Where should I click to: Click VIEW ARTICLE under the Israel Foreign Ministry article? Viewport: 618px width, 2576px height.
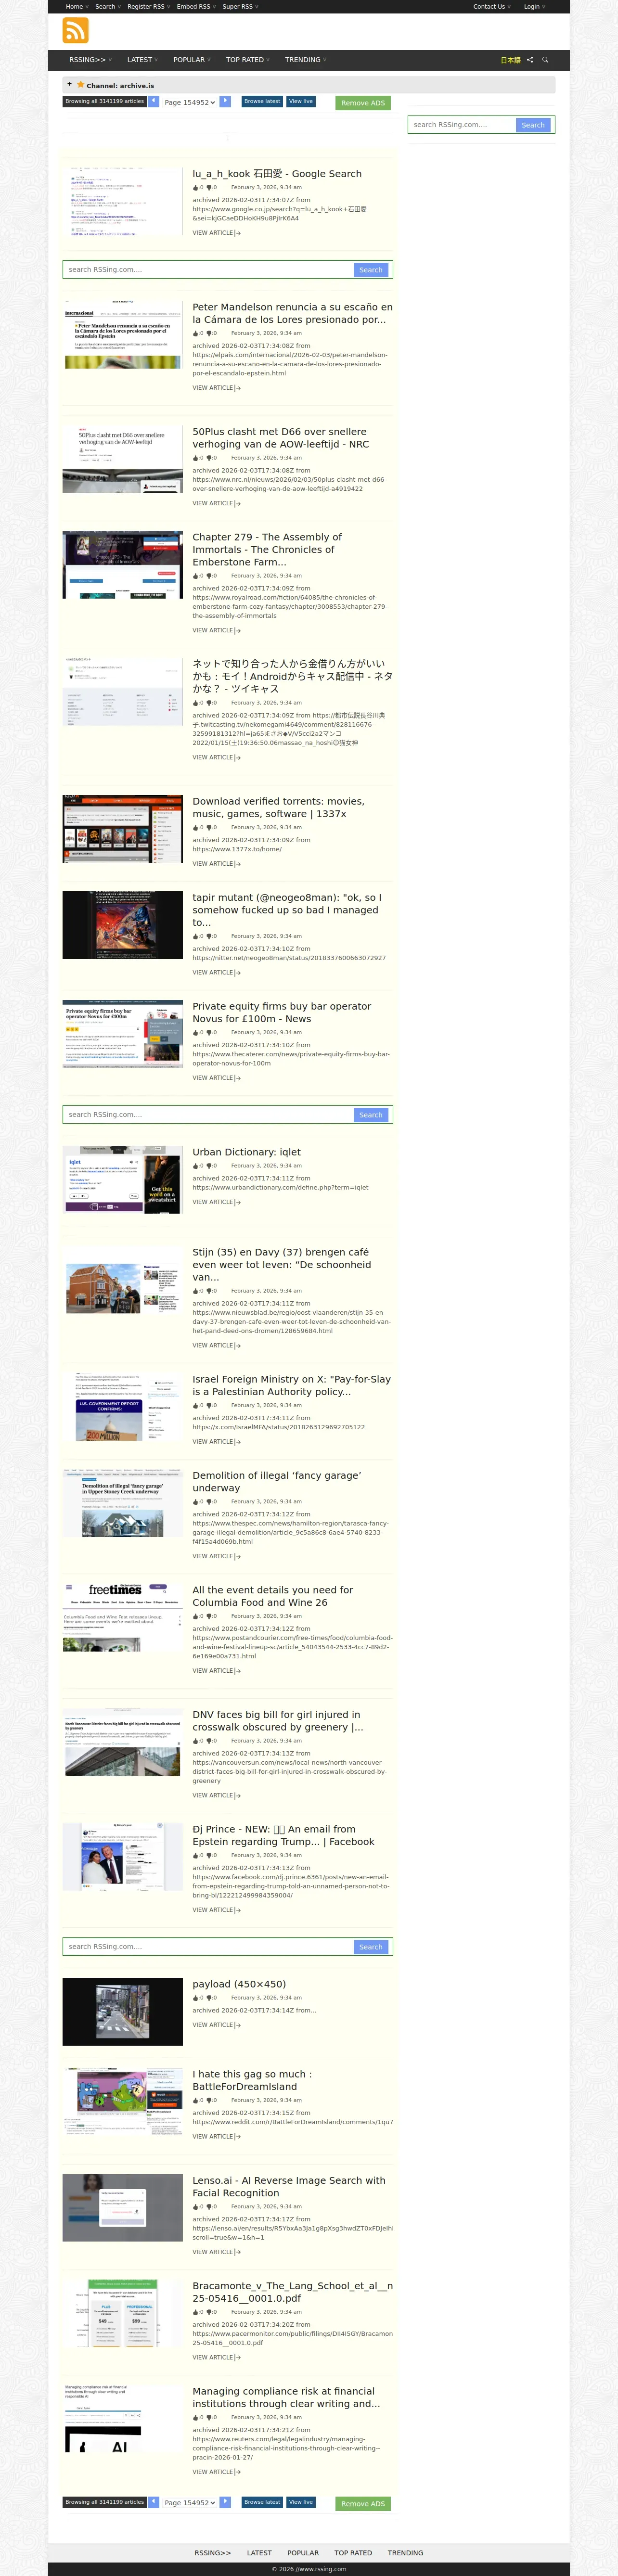(x=216, y=1442)
